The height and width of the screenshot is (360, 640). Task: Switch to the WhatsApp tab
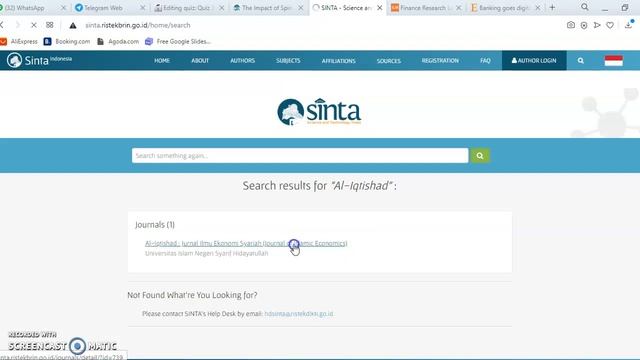tap(29, 8)
